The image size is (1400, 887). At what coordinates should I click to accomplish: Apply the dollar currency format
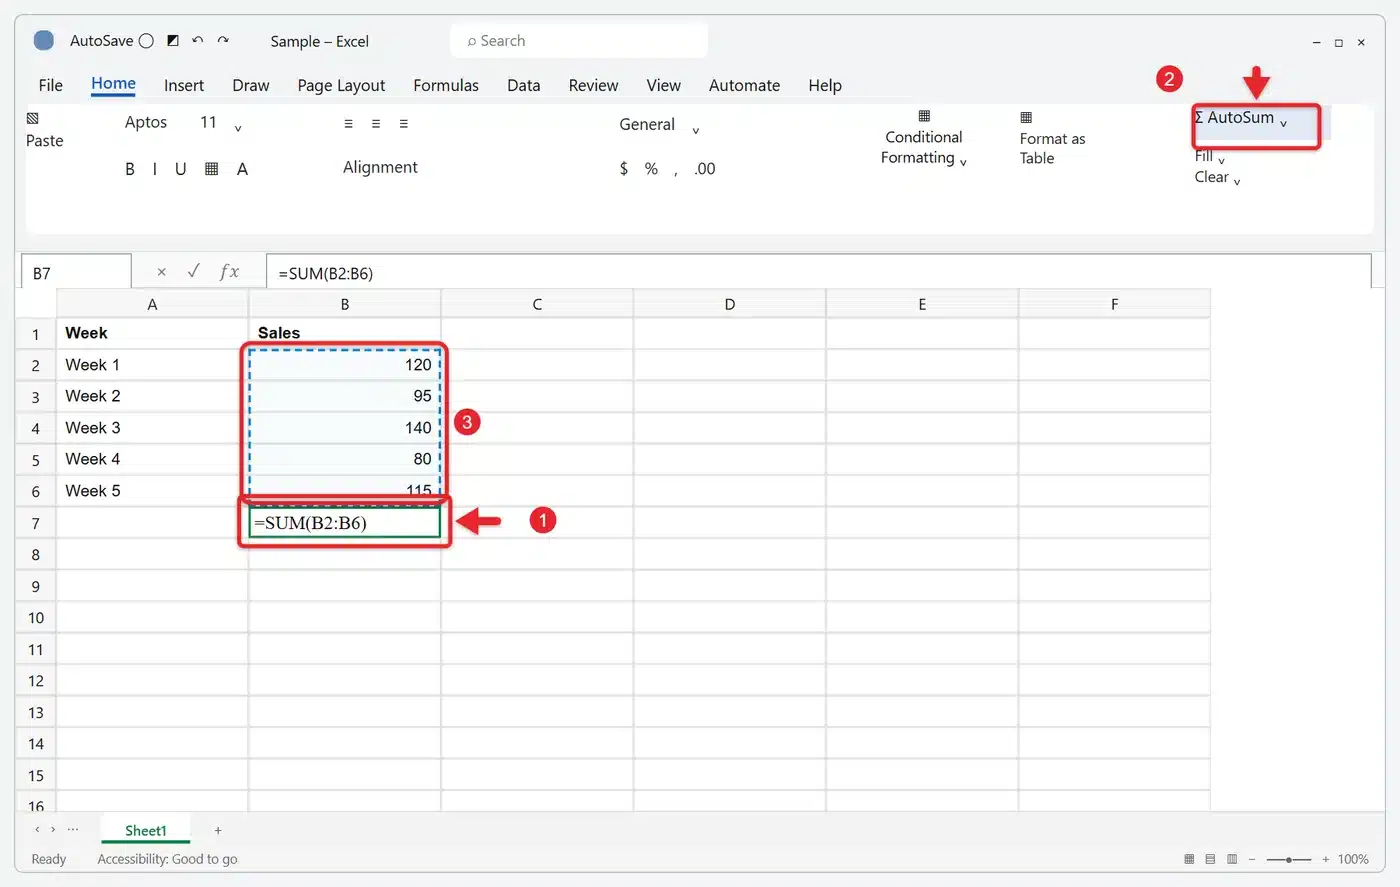(x=624, y=169)
